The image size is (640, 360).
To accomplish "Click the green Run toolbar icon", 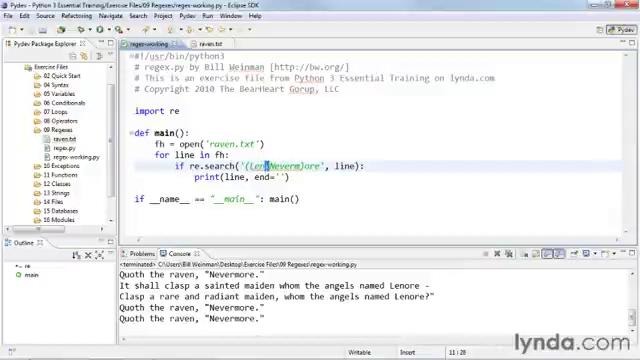I will coord(100,29).
